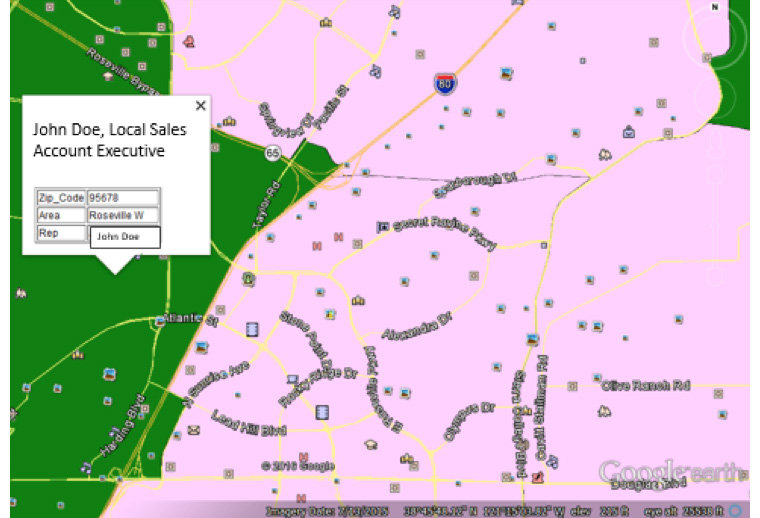760x518 pixels.
Task: Click the green golf icon by Taylor Rd
Action: coord(249,279)
